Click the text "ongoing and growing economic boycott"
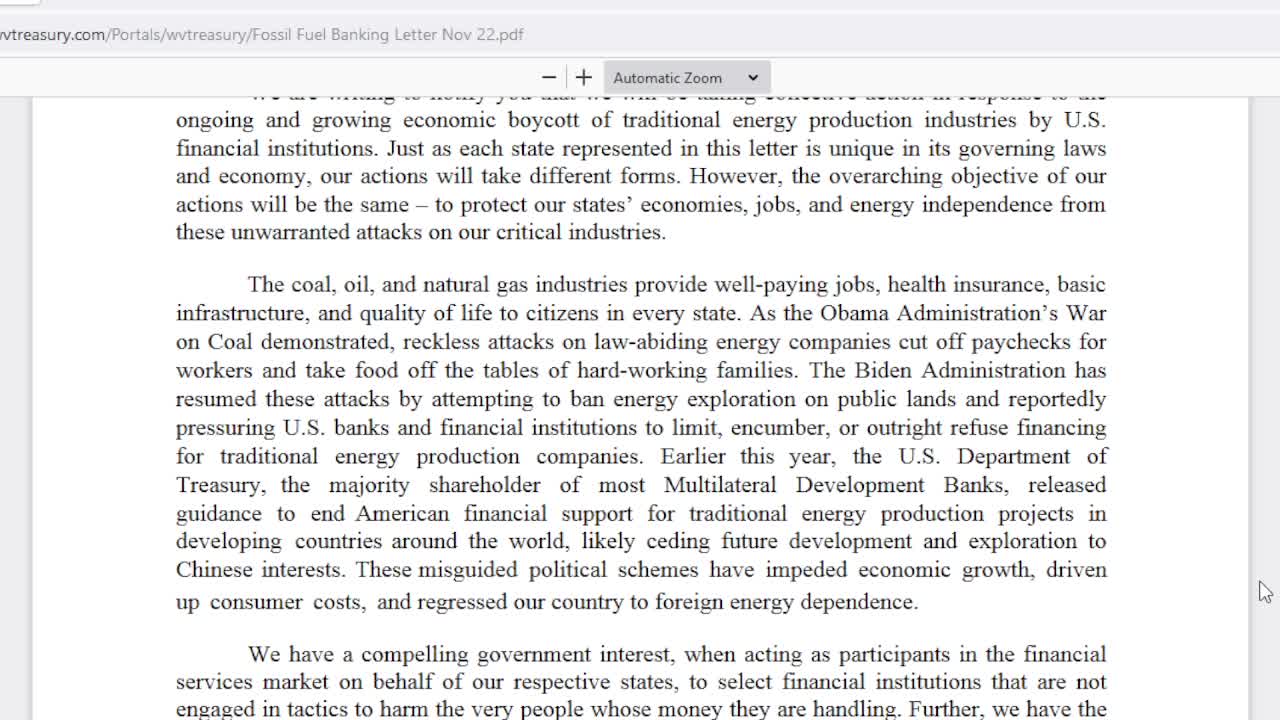The width and height of the screenshot is (1280, 720). pos(377,121)
